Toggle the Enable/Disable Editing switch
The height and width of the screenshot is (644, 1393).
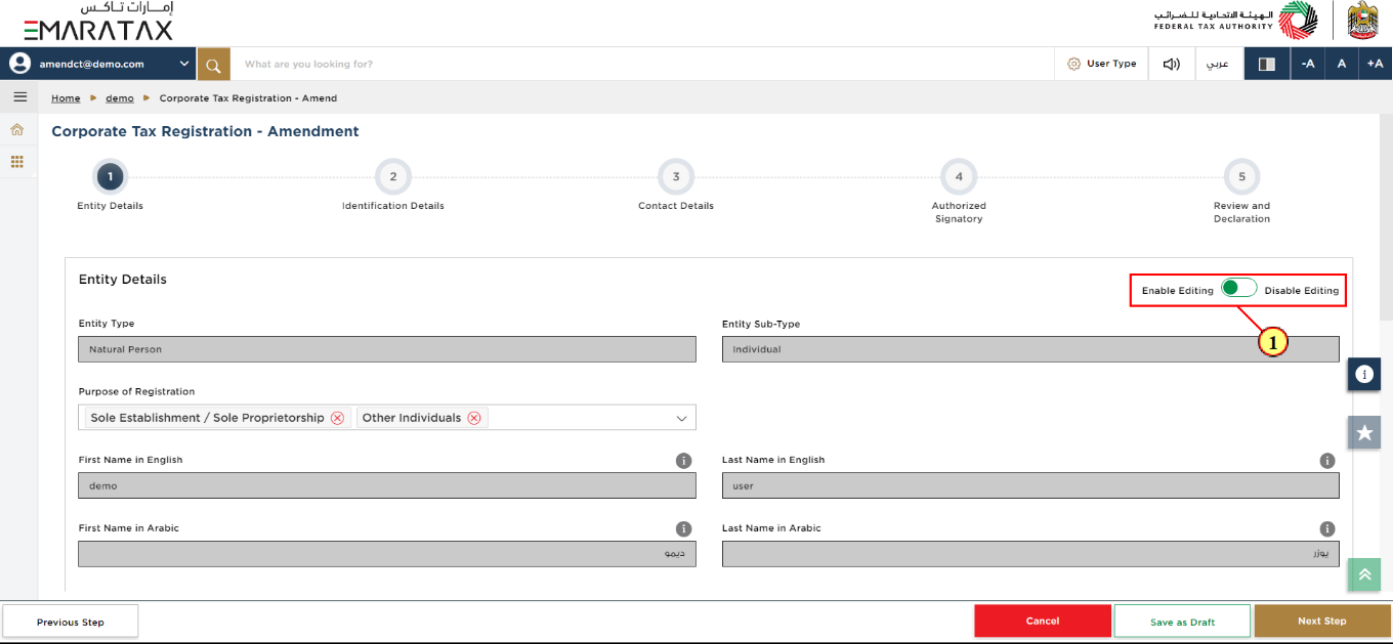click(1239, 288)
